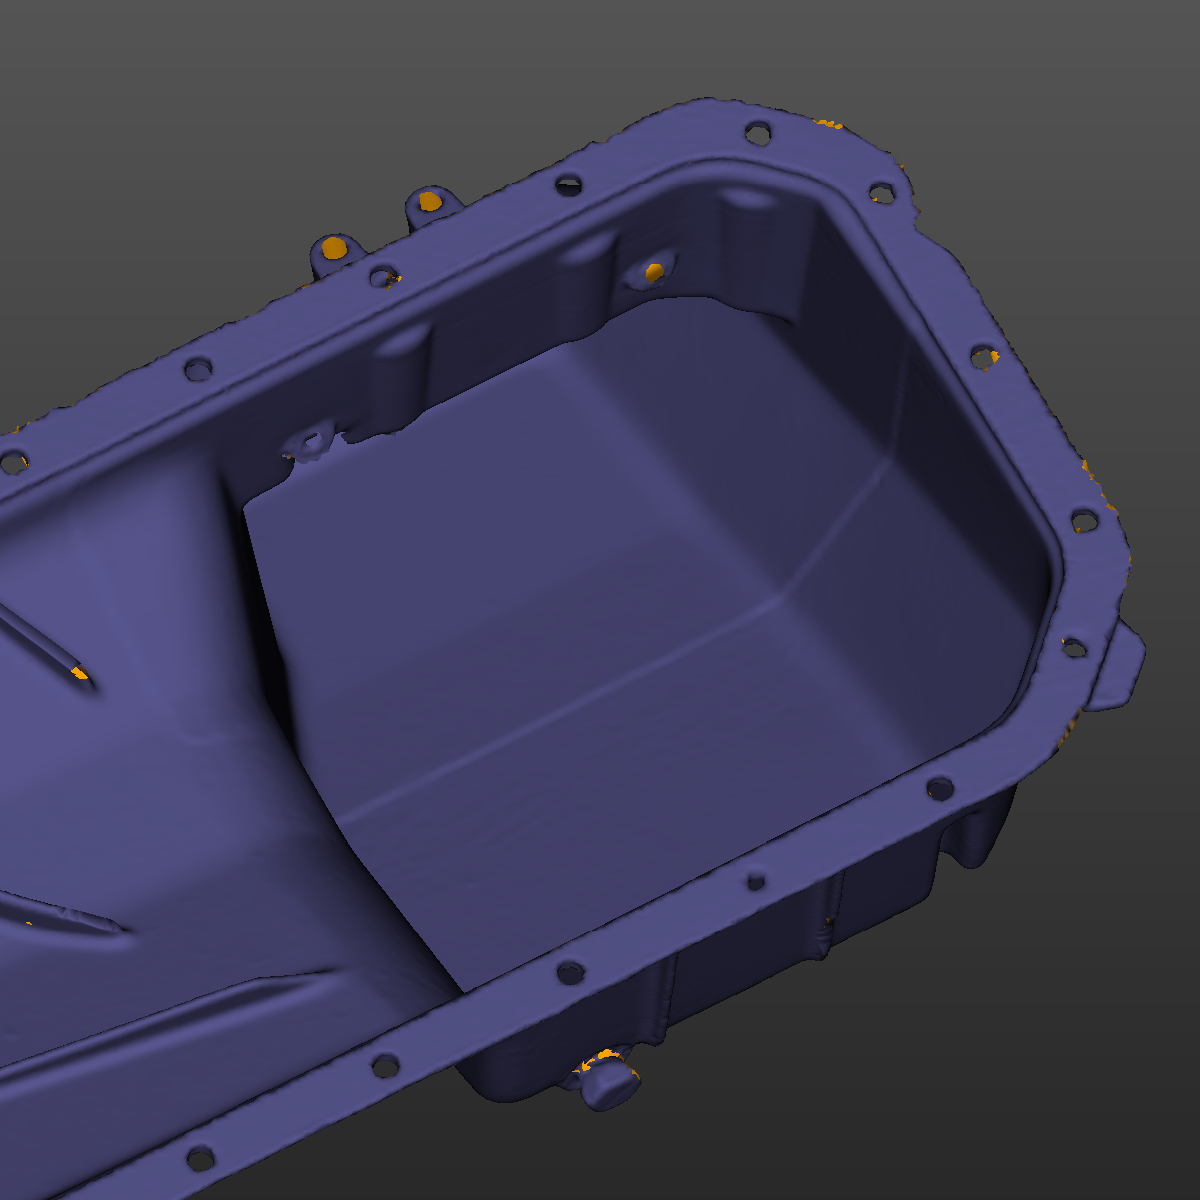Click the orange-filled hole inside the pan wall
The image size is (1200, 1200).
[654, 271]
